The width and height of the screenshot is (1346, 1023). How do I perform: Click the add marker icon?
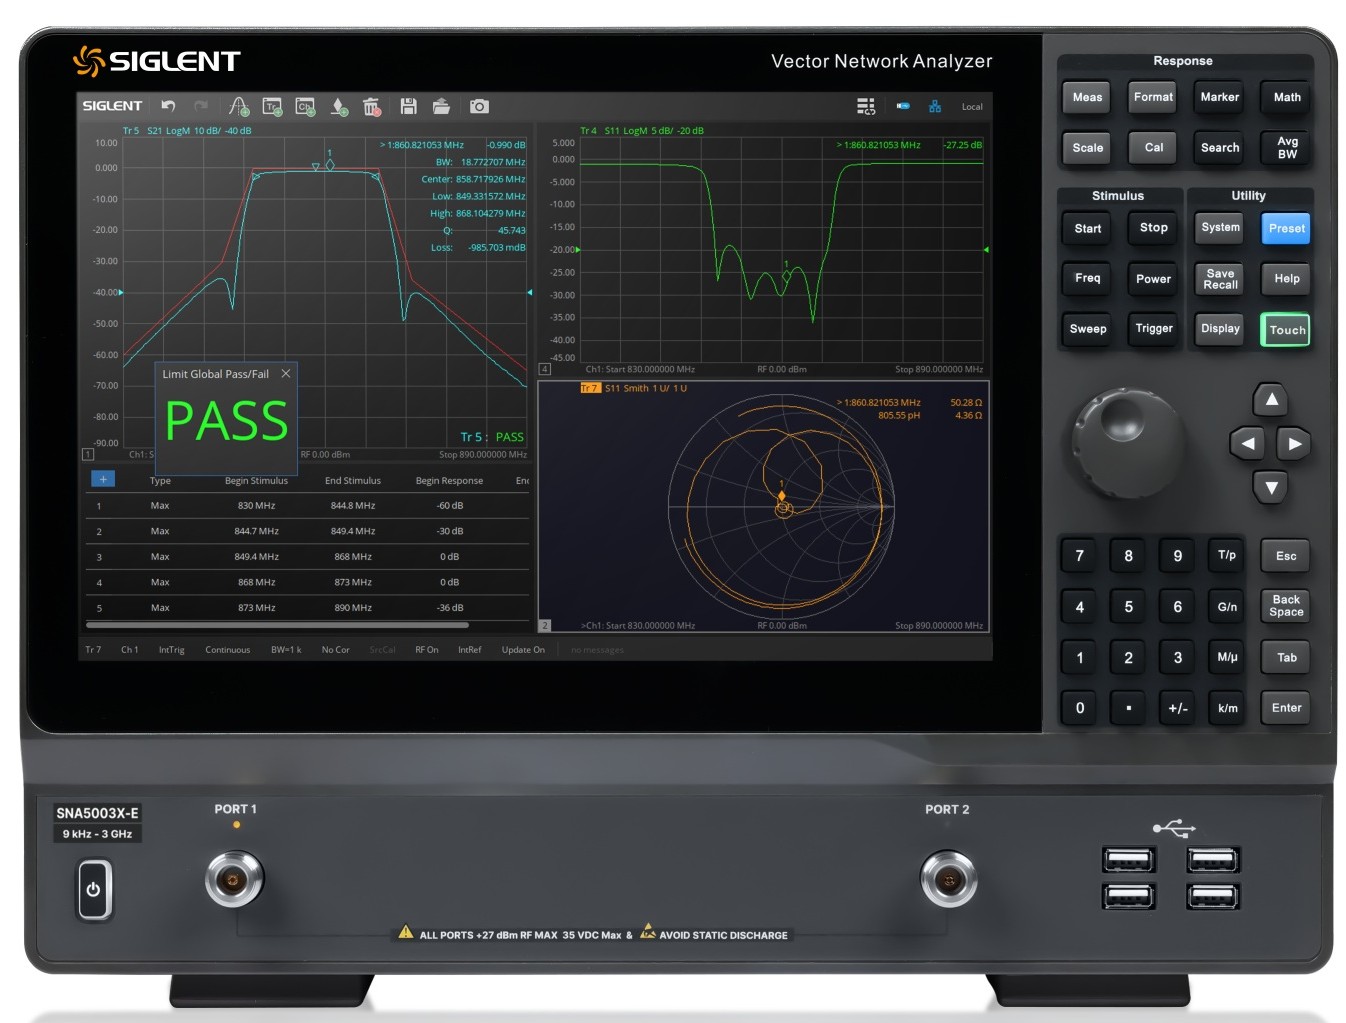click(x=339, y=106)
